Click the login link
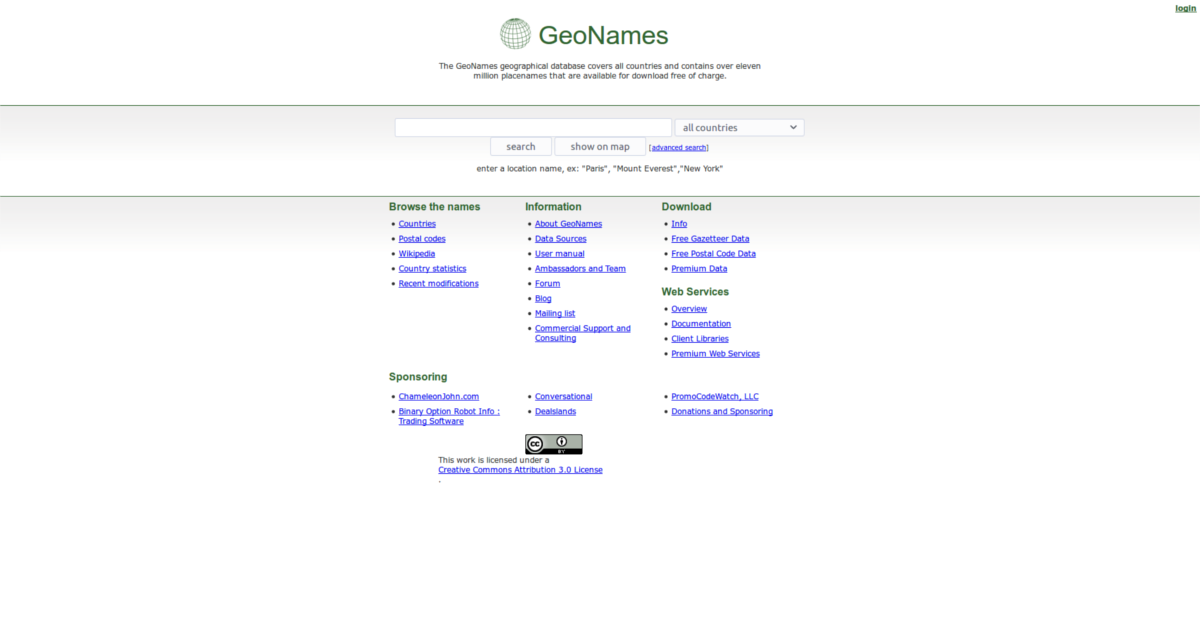1200x618 pixels. (x=1185, y=8)
